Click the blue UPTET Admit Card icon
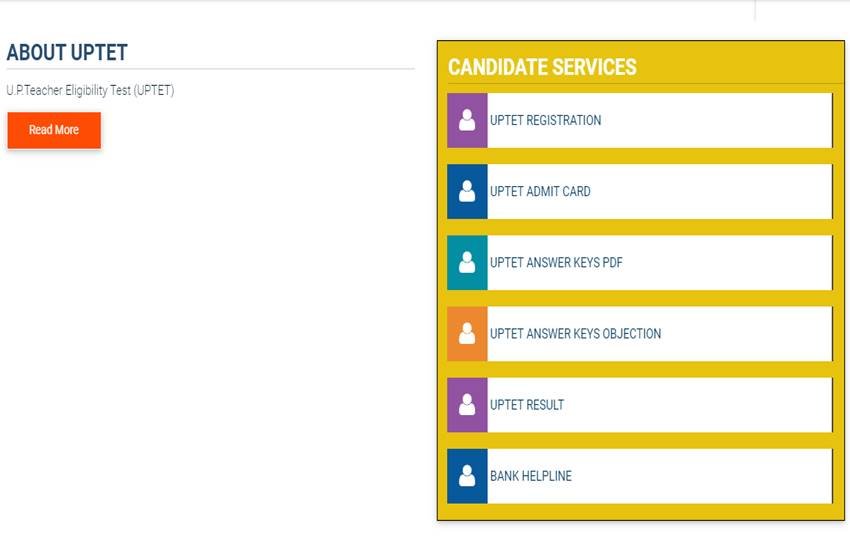Image resolution: width=850 pixels, height=550 pixels. (x=467, y=191)
